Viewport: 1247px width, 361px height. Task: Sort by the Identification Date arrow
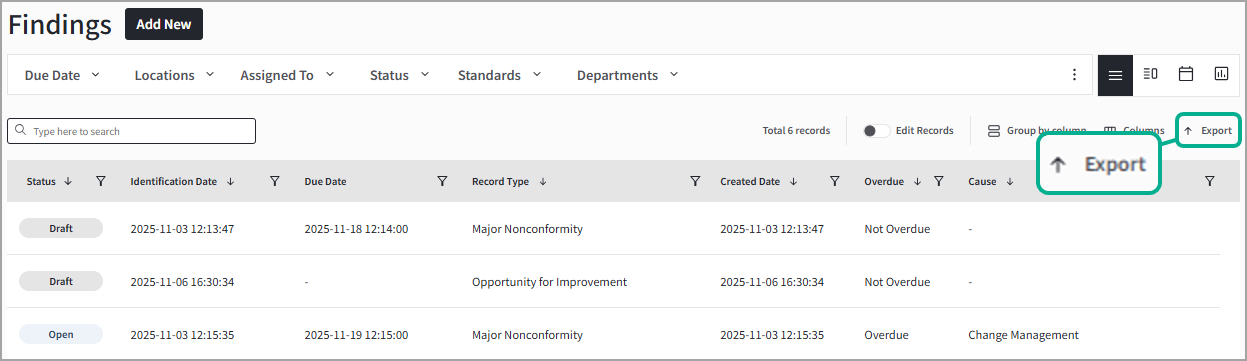pyautogui.click(x=230, y=182)
